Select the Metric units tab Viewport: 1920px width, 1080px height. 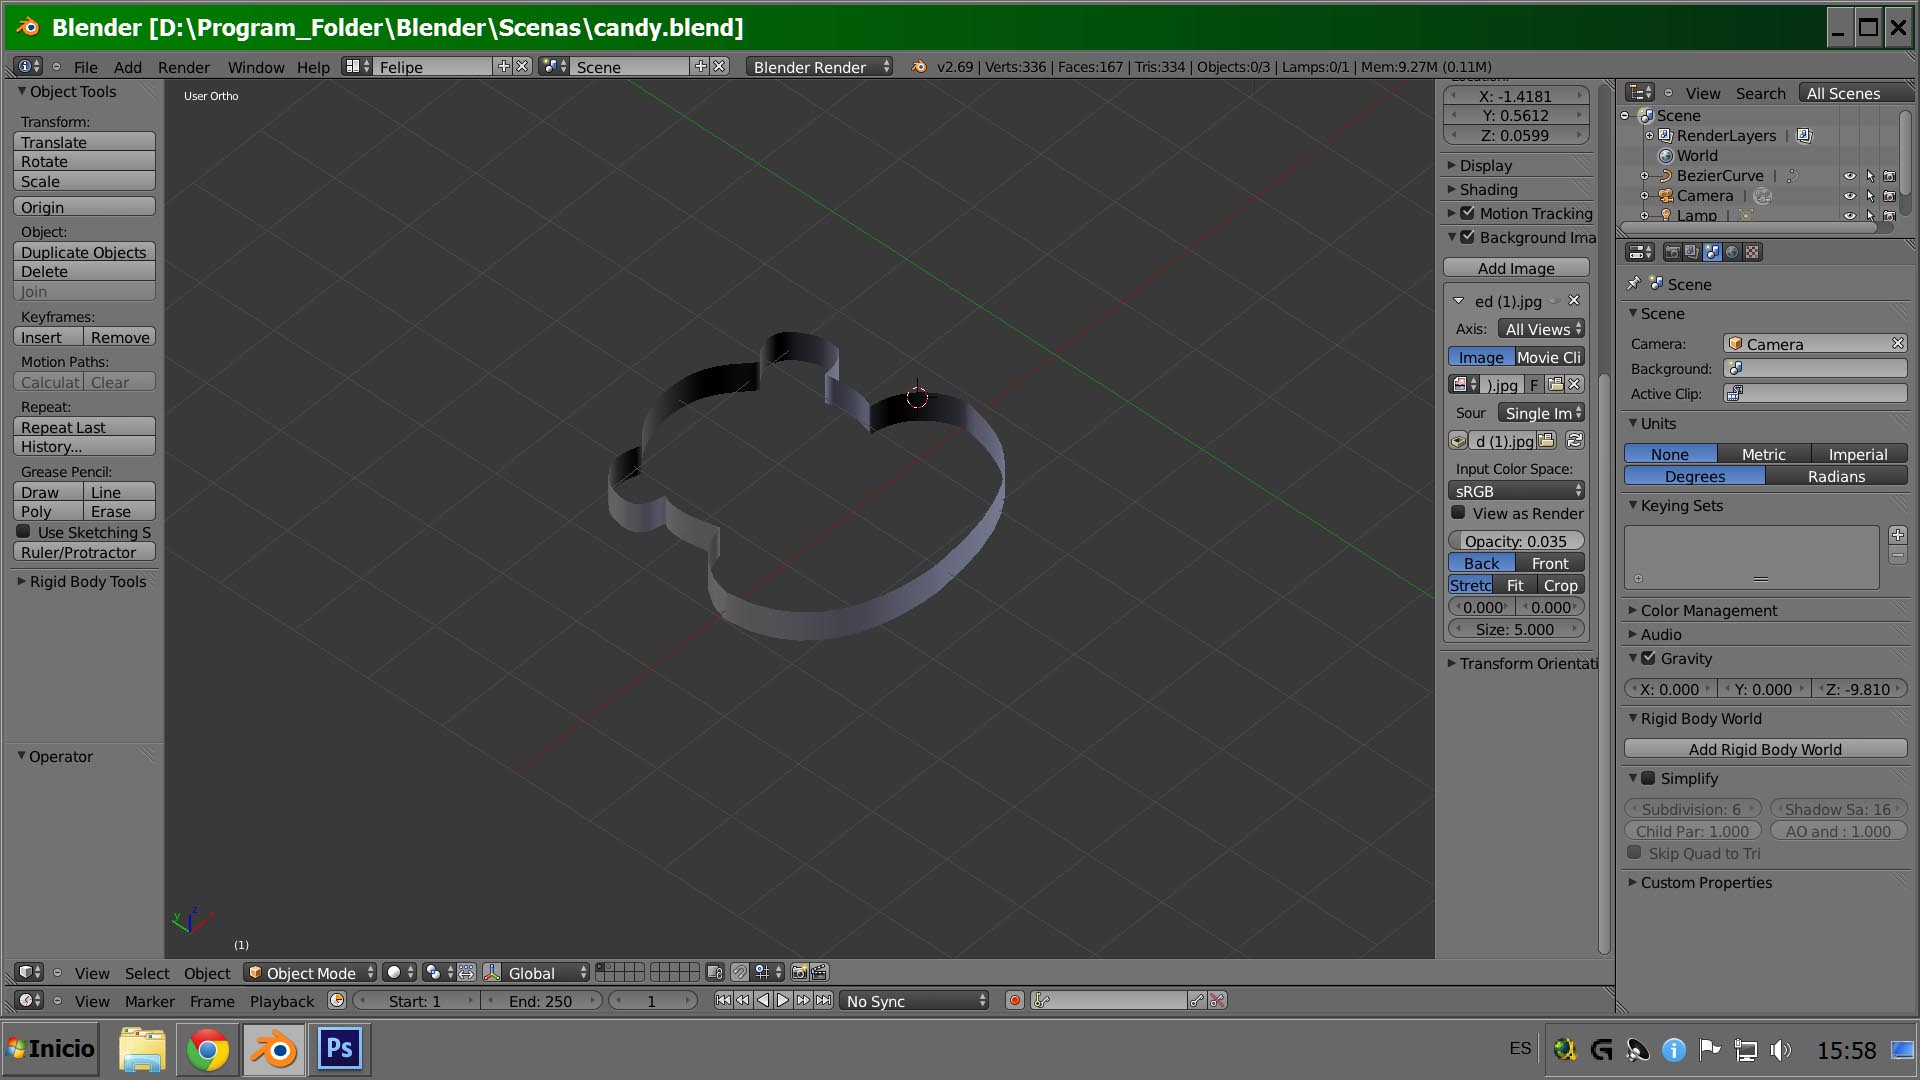[1762, 454]
